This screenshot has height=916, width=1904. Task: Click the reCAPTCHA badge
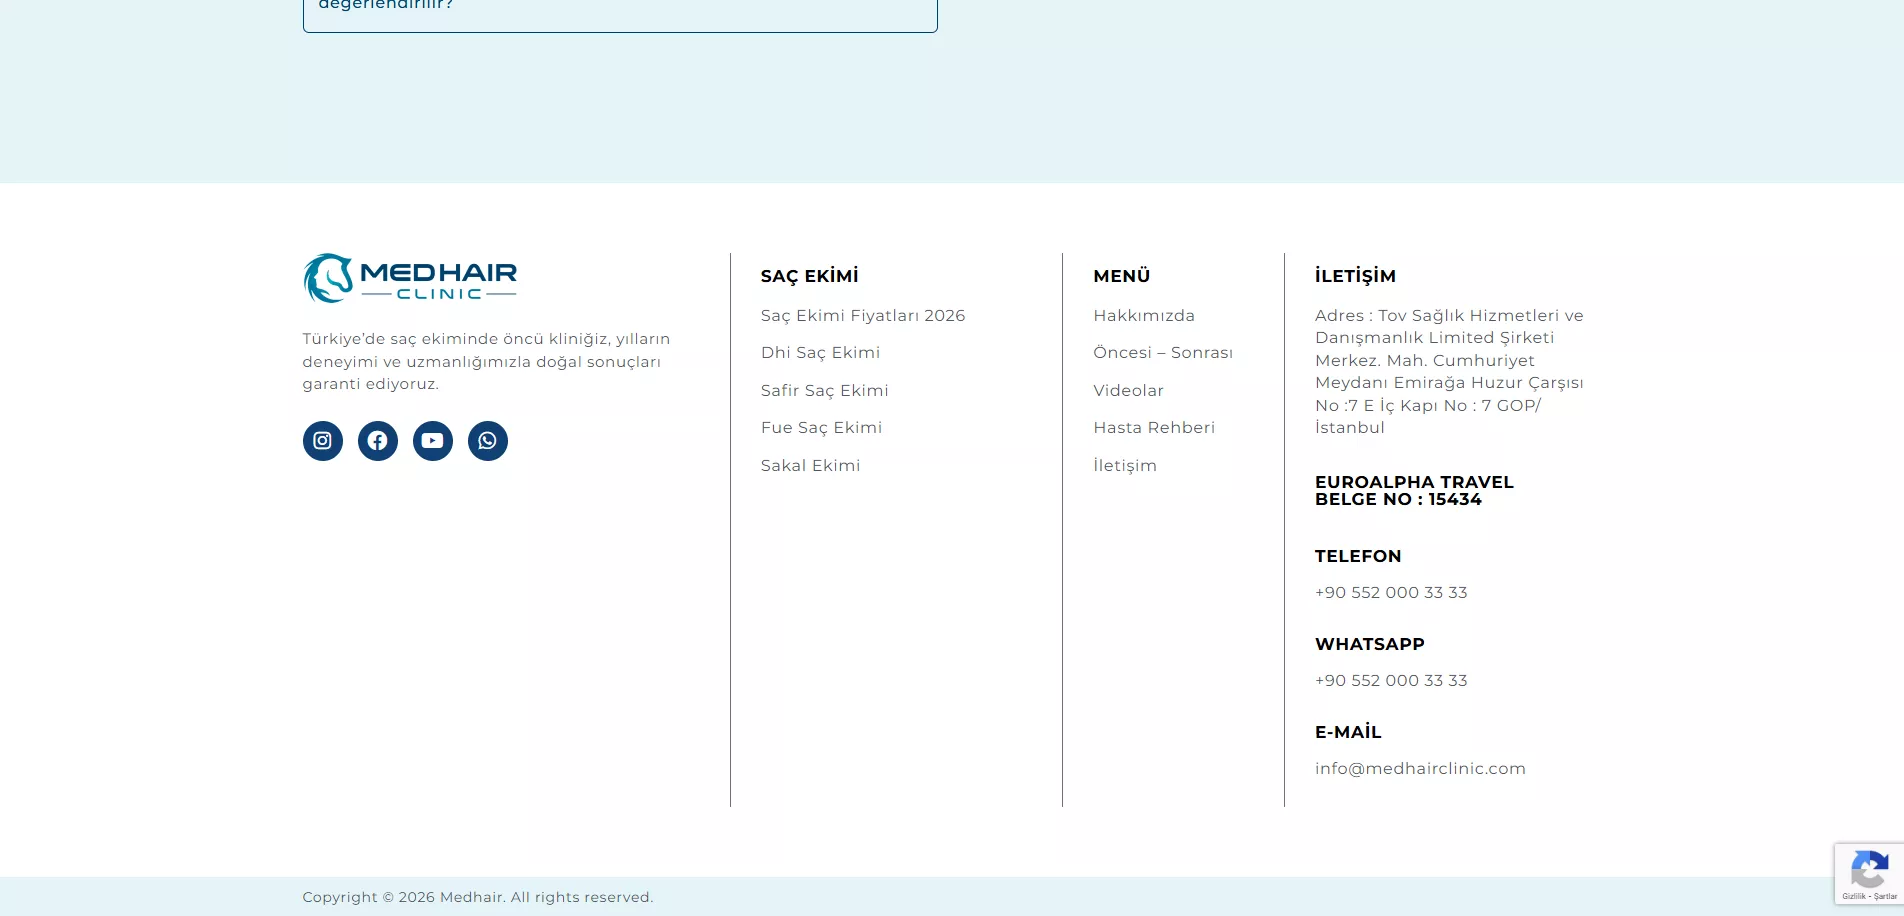(1868, 874)
